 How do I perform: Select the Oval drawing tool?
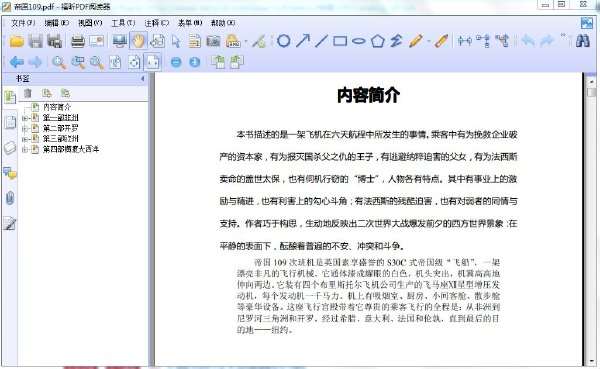coord(359,41)
